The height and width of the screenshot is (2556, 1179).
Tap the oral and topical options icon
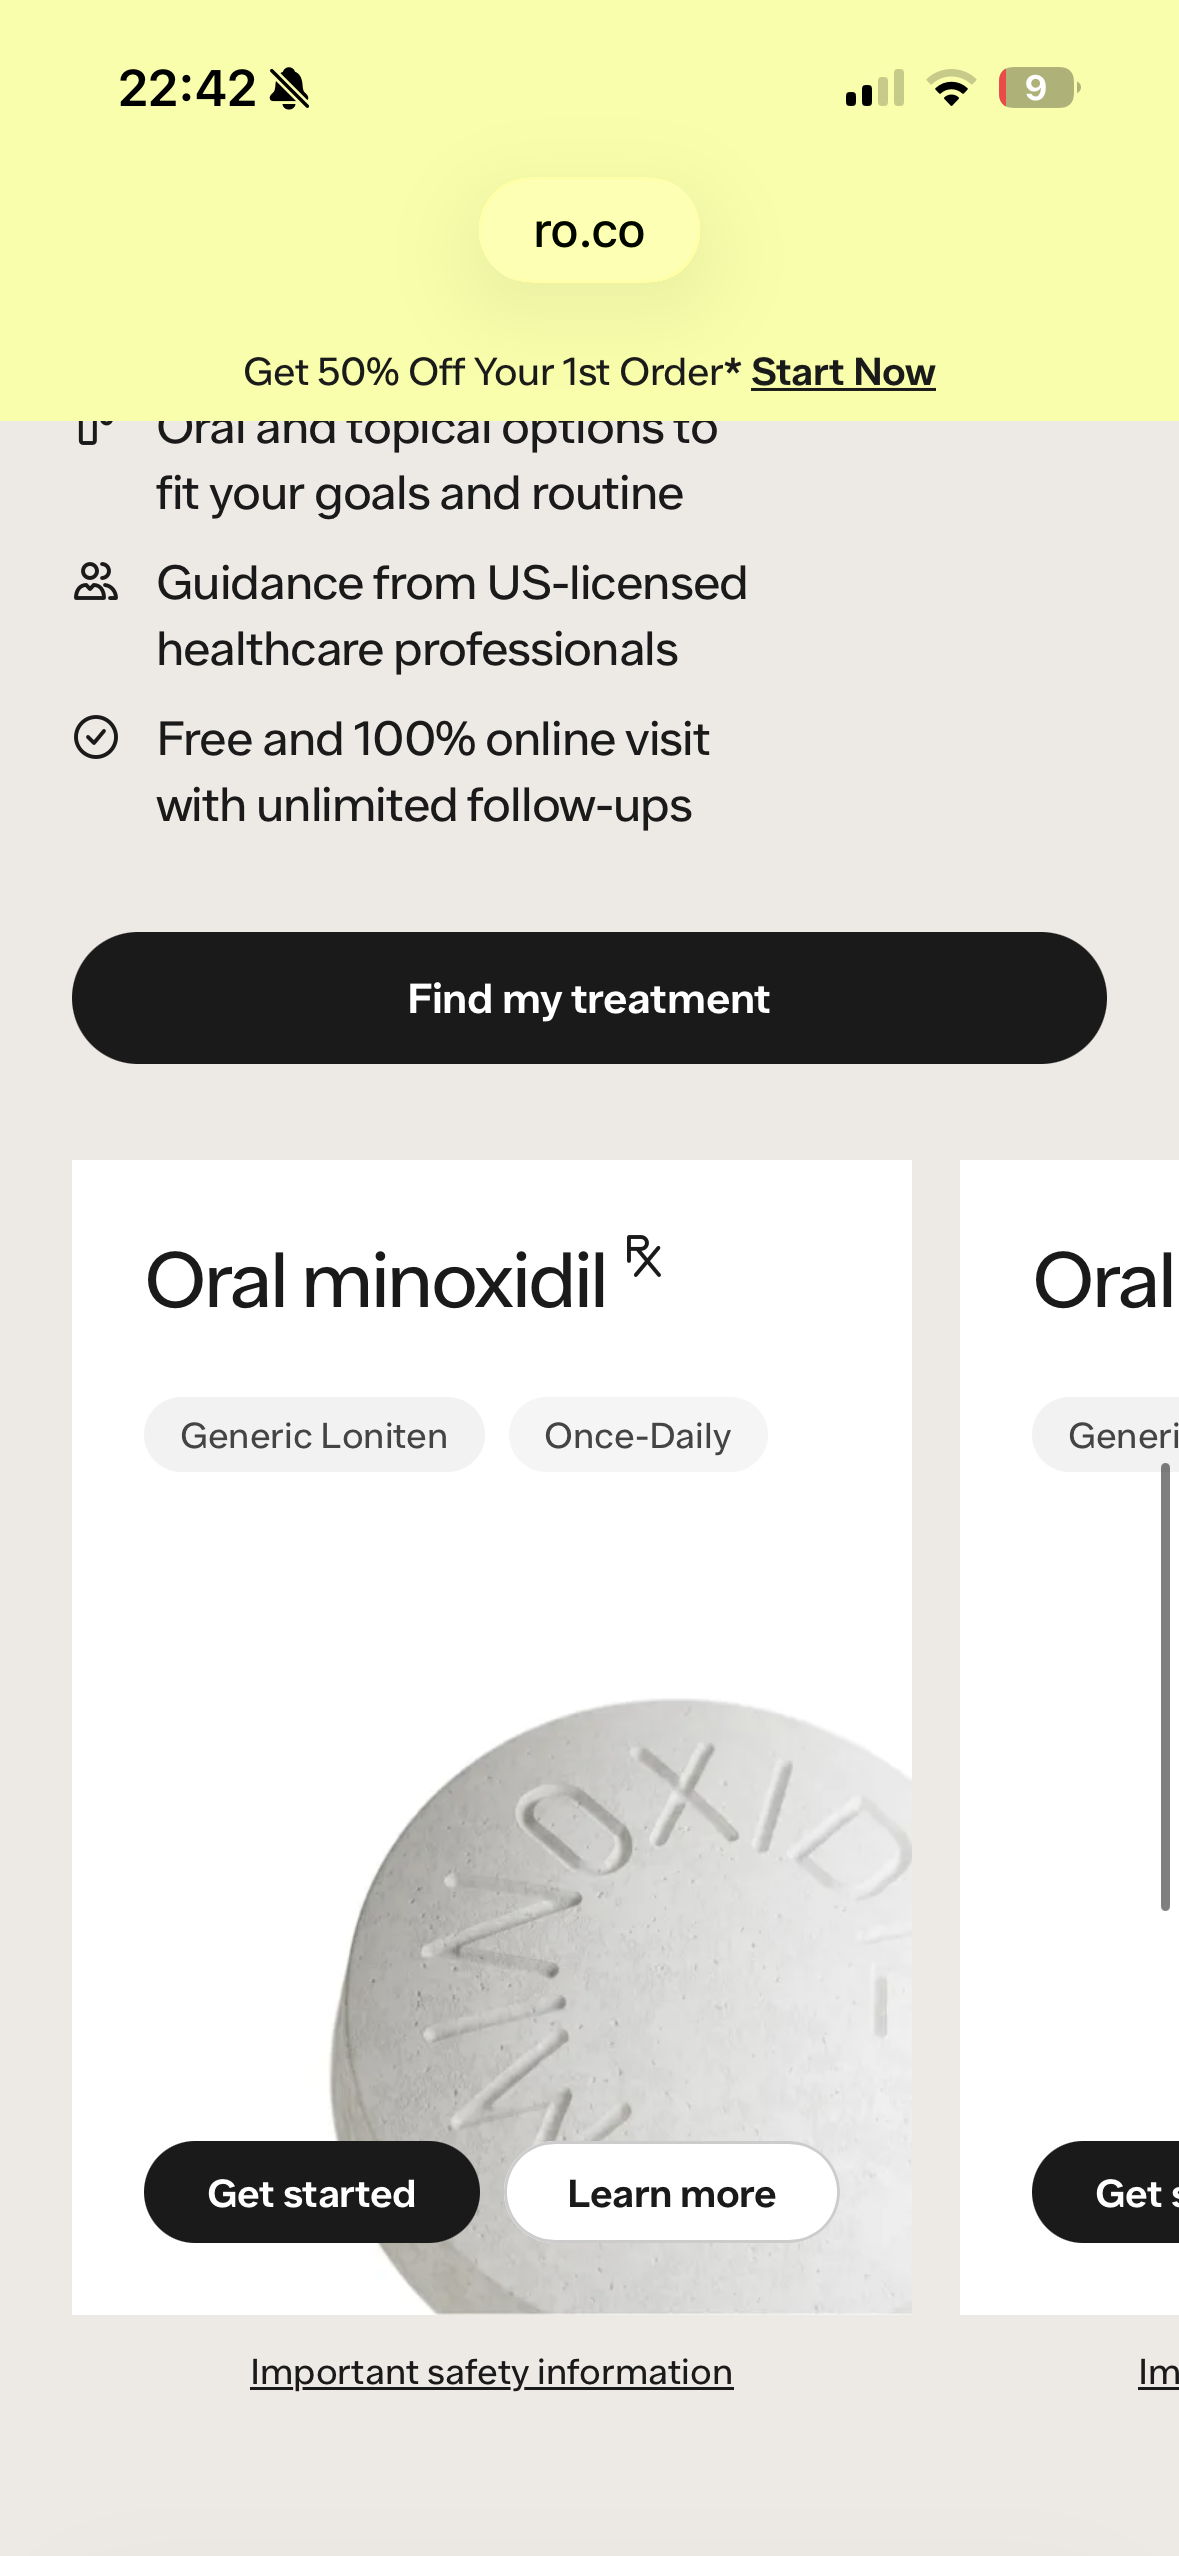[x=94, y=431]
